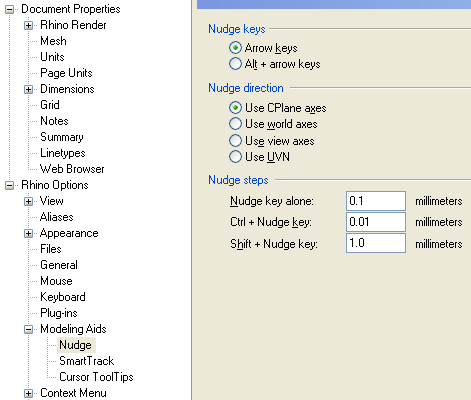Open the Linetypes document page
471x400 pixels.
pyautogui.click(x=63, y=153)
